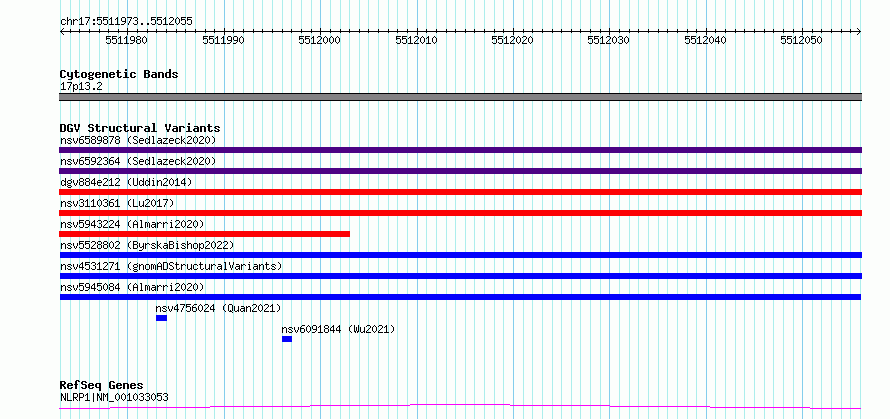Select the purple bar under nsv6592364
Image resolution: width=890 pixels, height=419 pixels.
click(460, 171)
